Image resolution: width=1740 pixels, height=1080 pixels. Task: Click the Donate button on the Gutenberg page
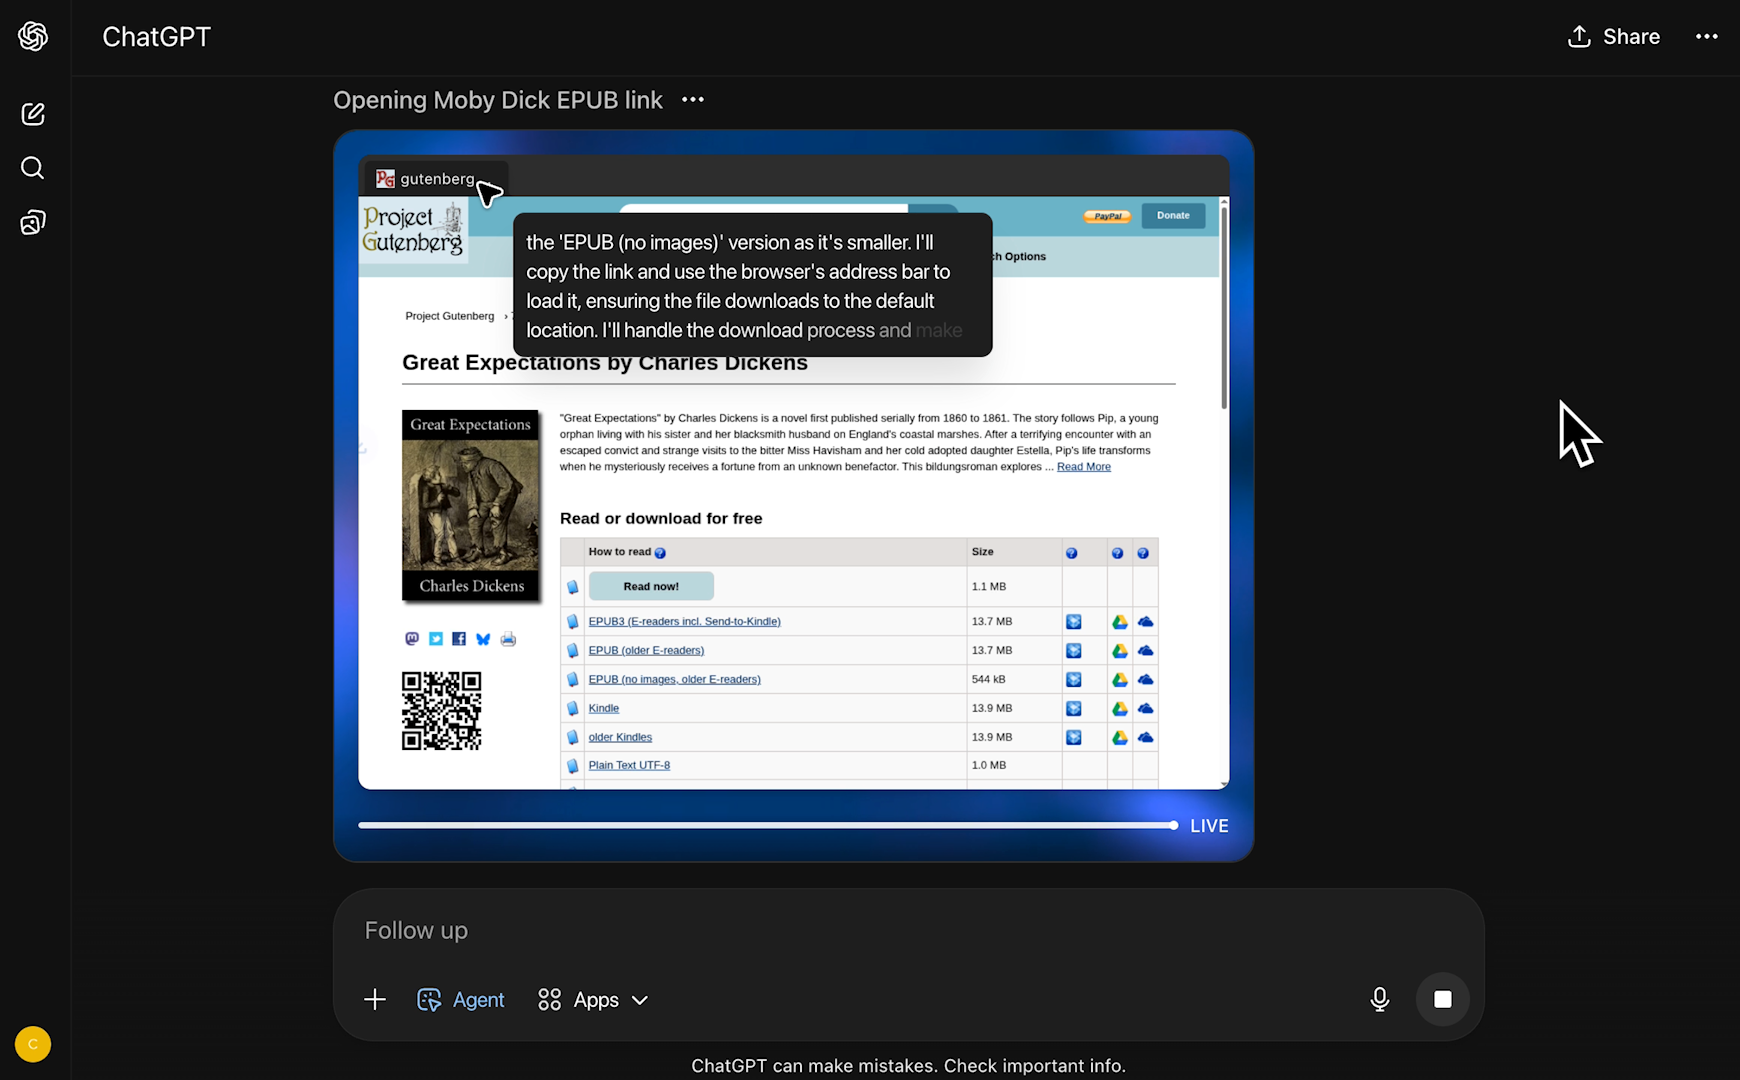[x=1172, y=215]
